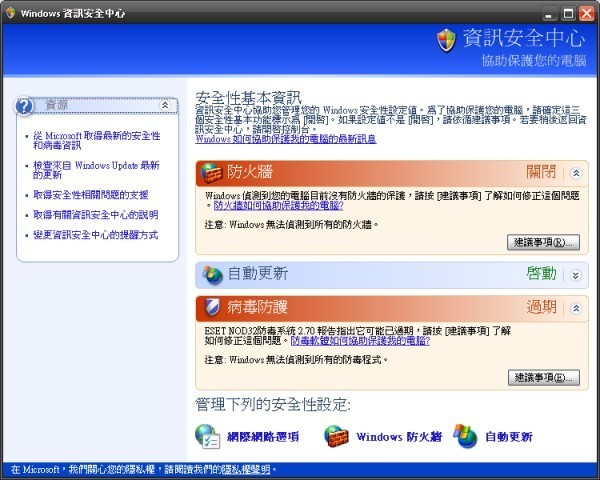Click the Automatic Updates globe icon in header
This screenshot has height=480, width=600.
click(212, 275)
